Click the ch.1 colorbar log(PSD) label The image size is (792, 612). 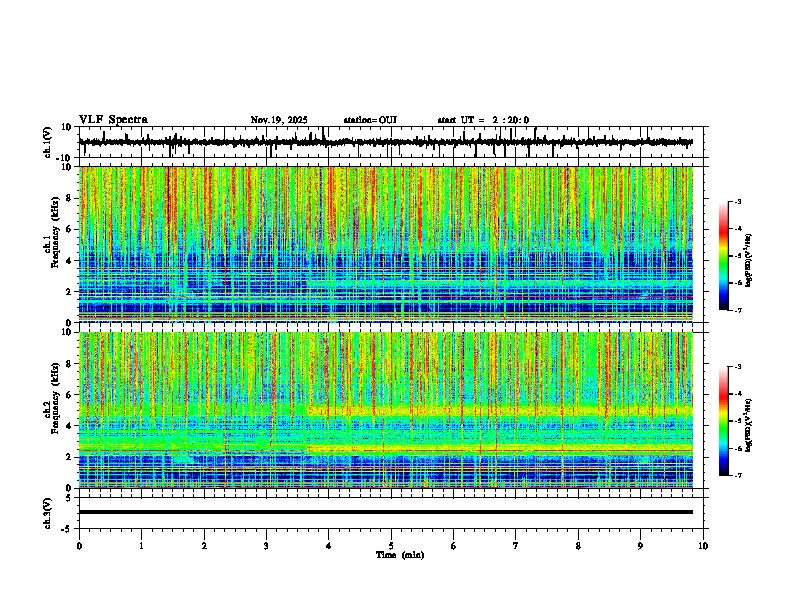click(749, 261)
